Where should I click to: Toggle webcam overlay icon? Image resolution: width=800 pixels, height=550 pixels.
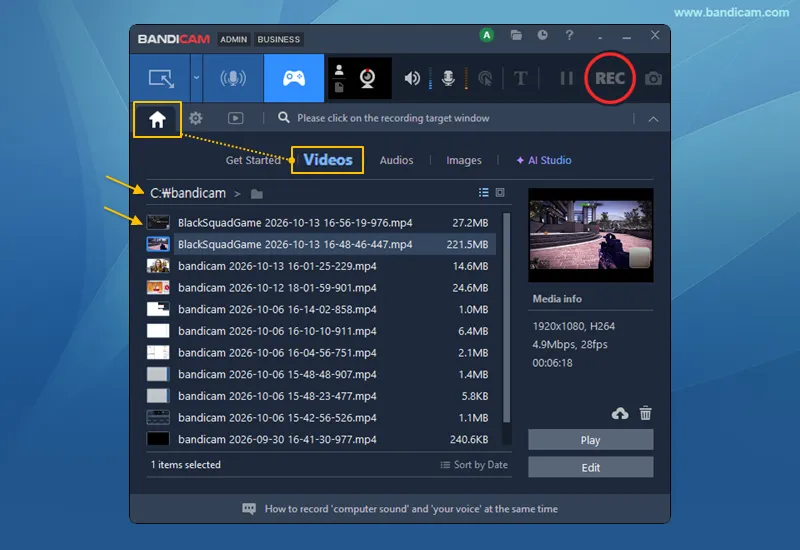pos(367,78)
